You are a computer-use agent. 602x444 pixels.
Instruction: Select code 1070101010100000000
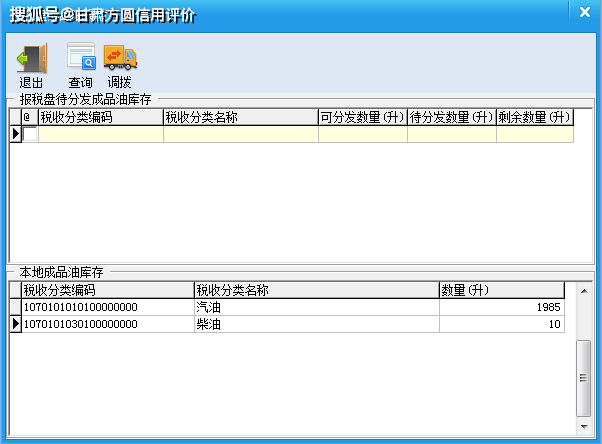[81, 307]
